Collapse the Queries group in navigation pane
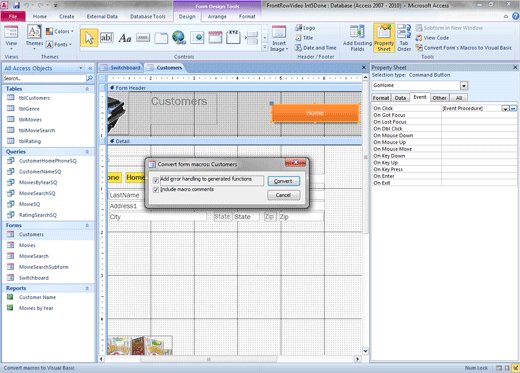520x373 pixels. [87, 152]
